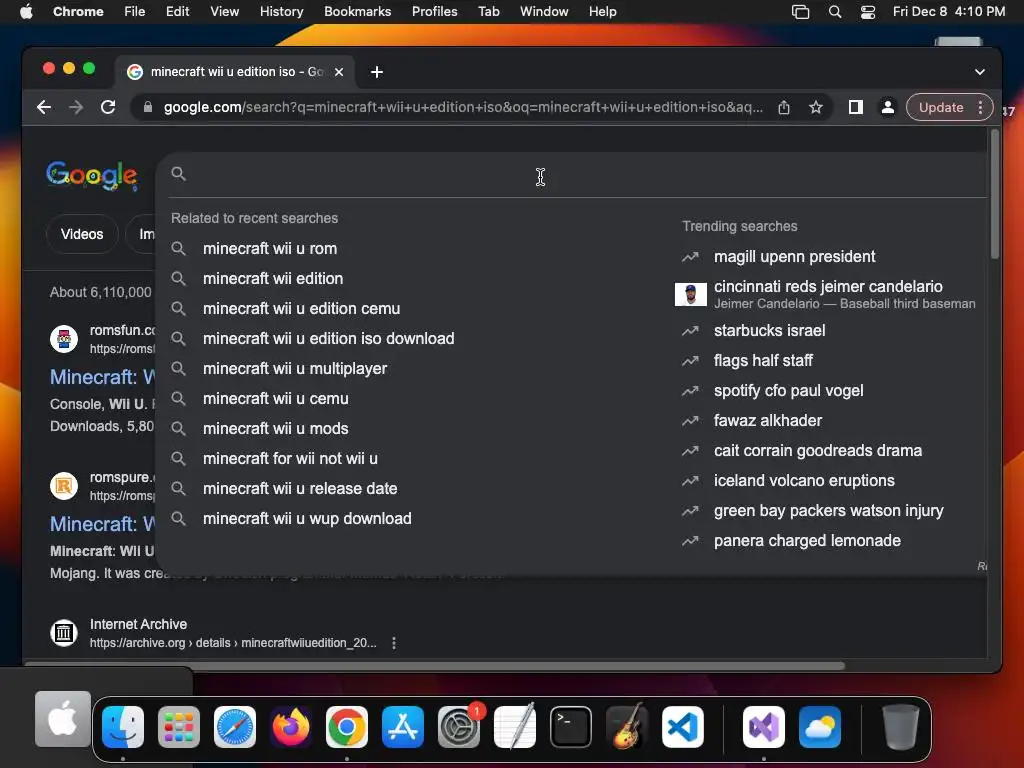Viewport: 1024px width, 768px height.
Task: Click the page vertical scrollbar
Action: click(x=995, y=195)
